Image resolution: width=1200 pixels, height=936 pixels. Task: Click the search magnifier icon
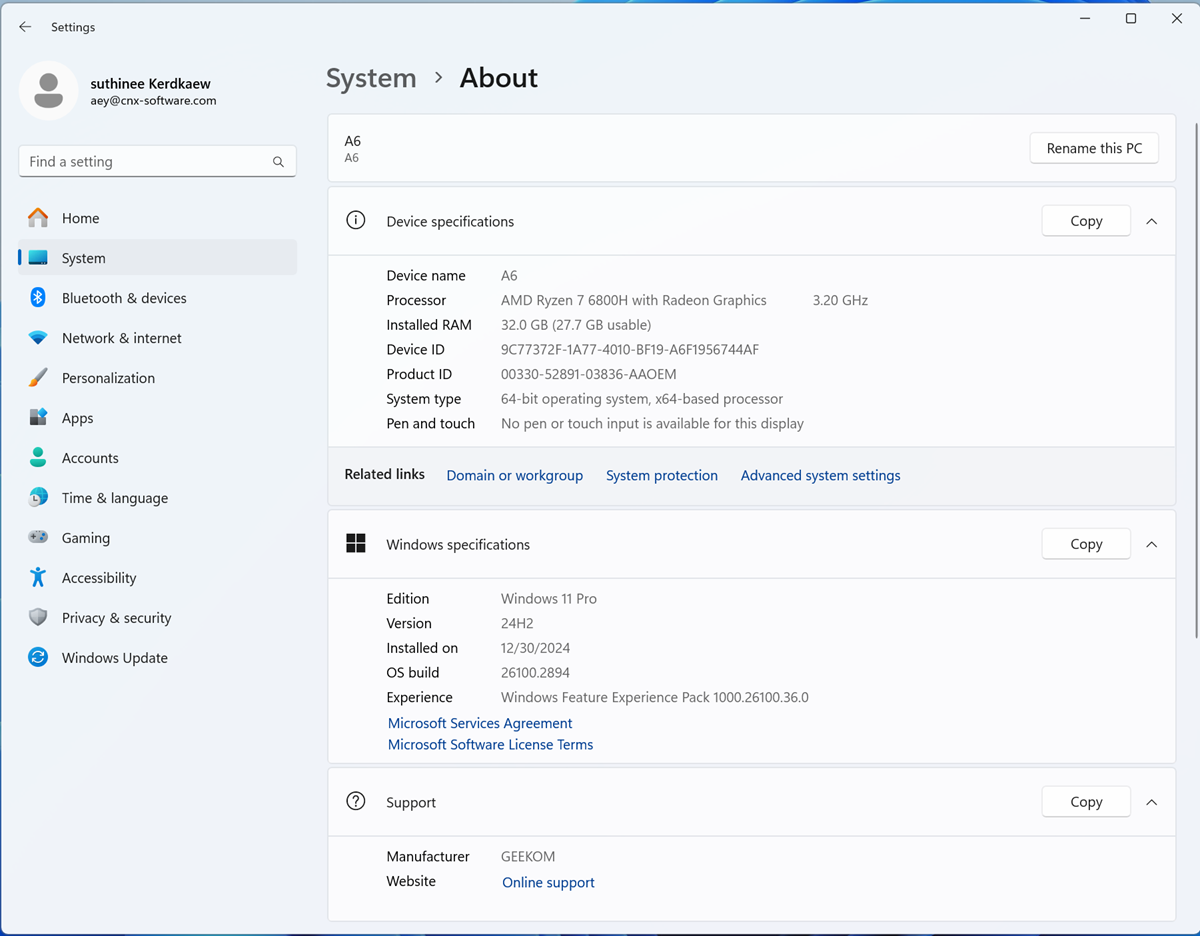pos(278,162)
